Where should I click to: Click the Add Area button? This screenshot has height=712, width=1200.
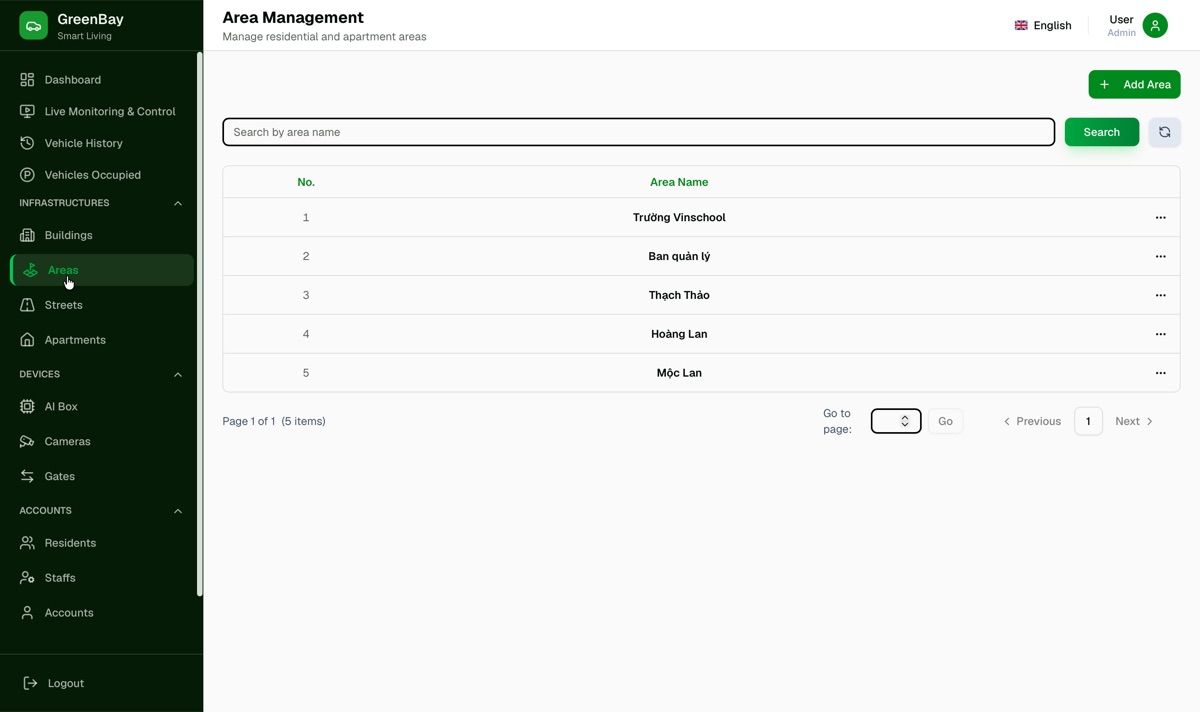click(x=1134, y=85)
